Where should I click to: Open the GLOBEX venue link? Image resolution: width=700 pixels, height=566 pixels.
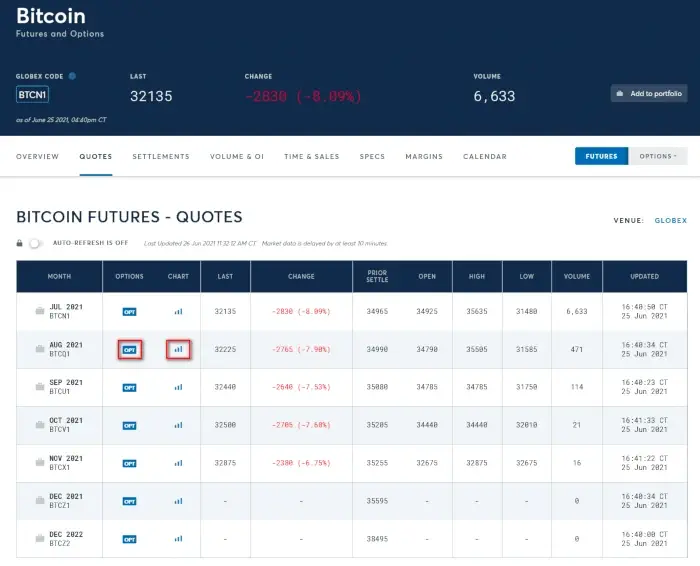pos(671,221)
